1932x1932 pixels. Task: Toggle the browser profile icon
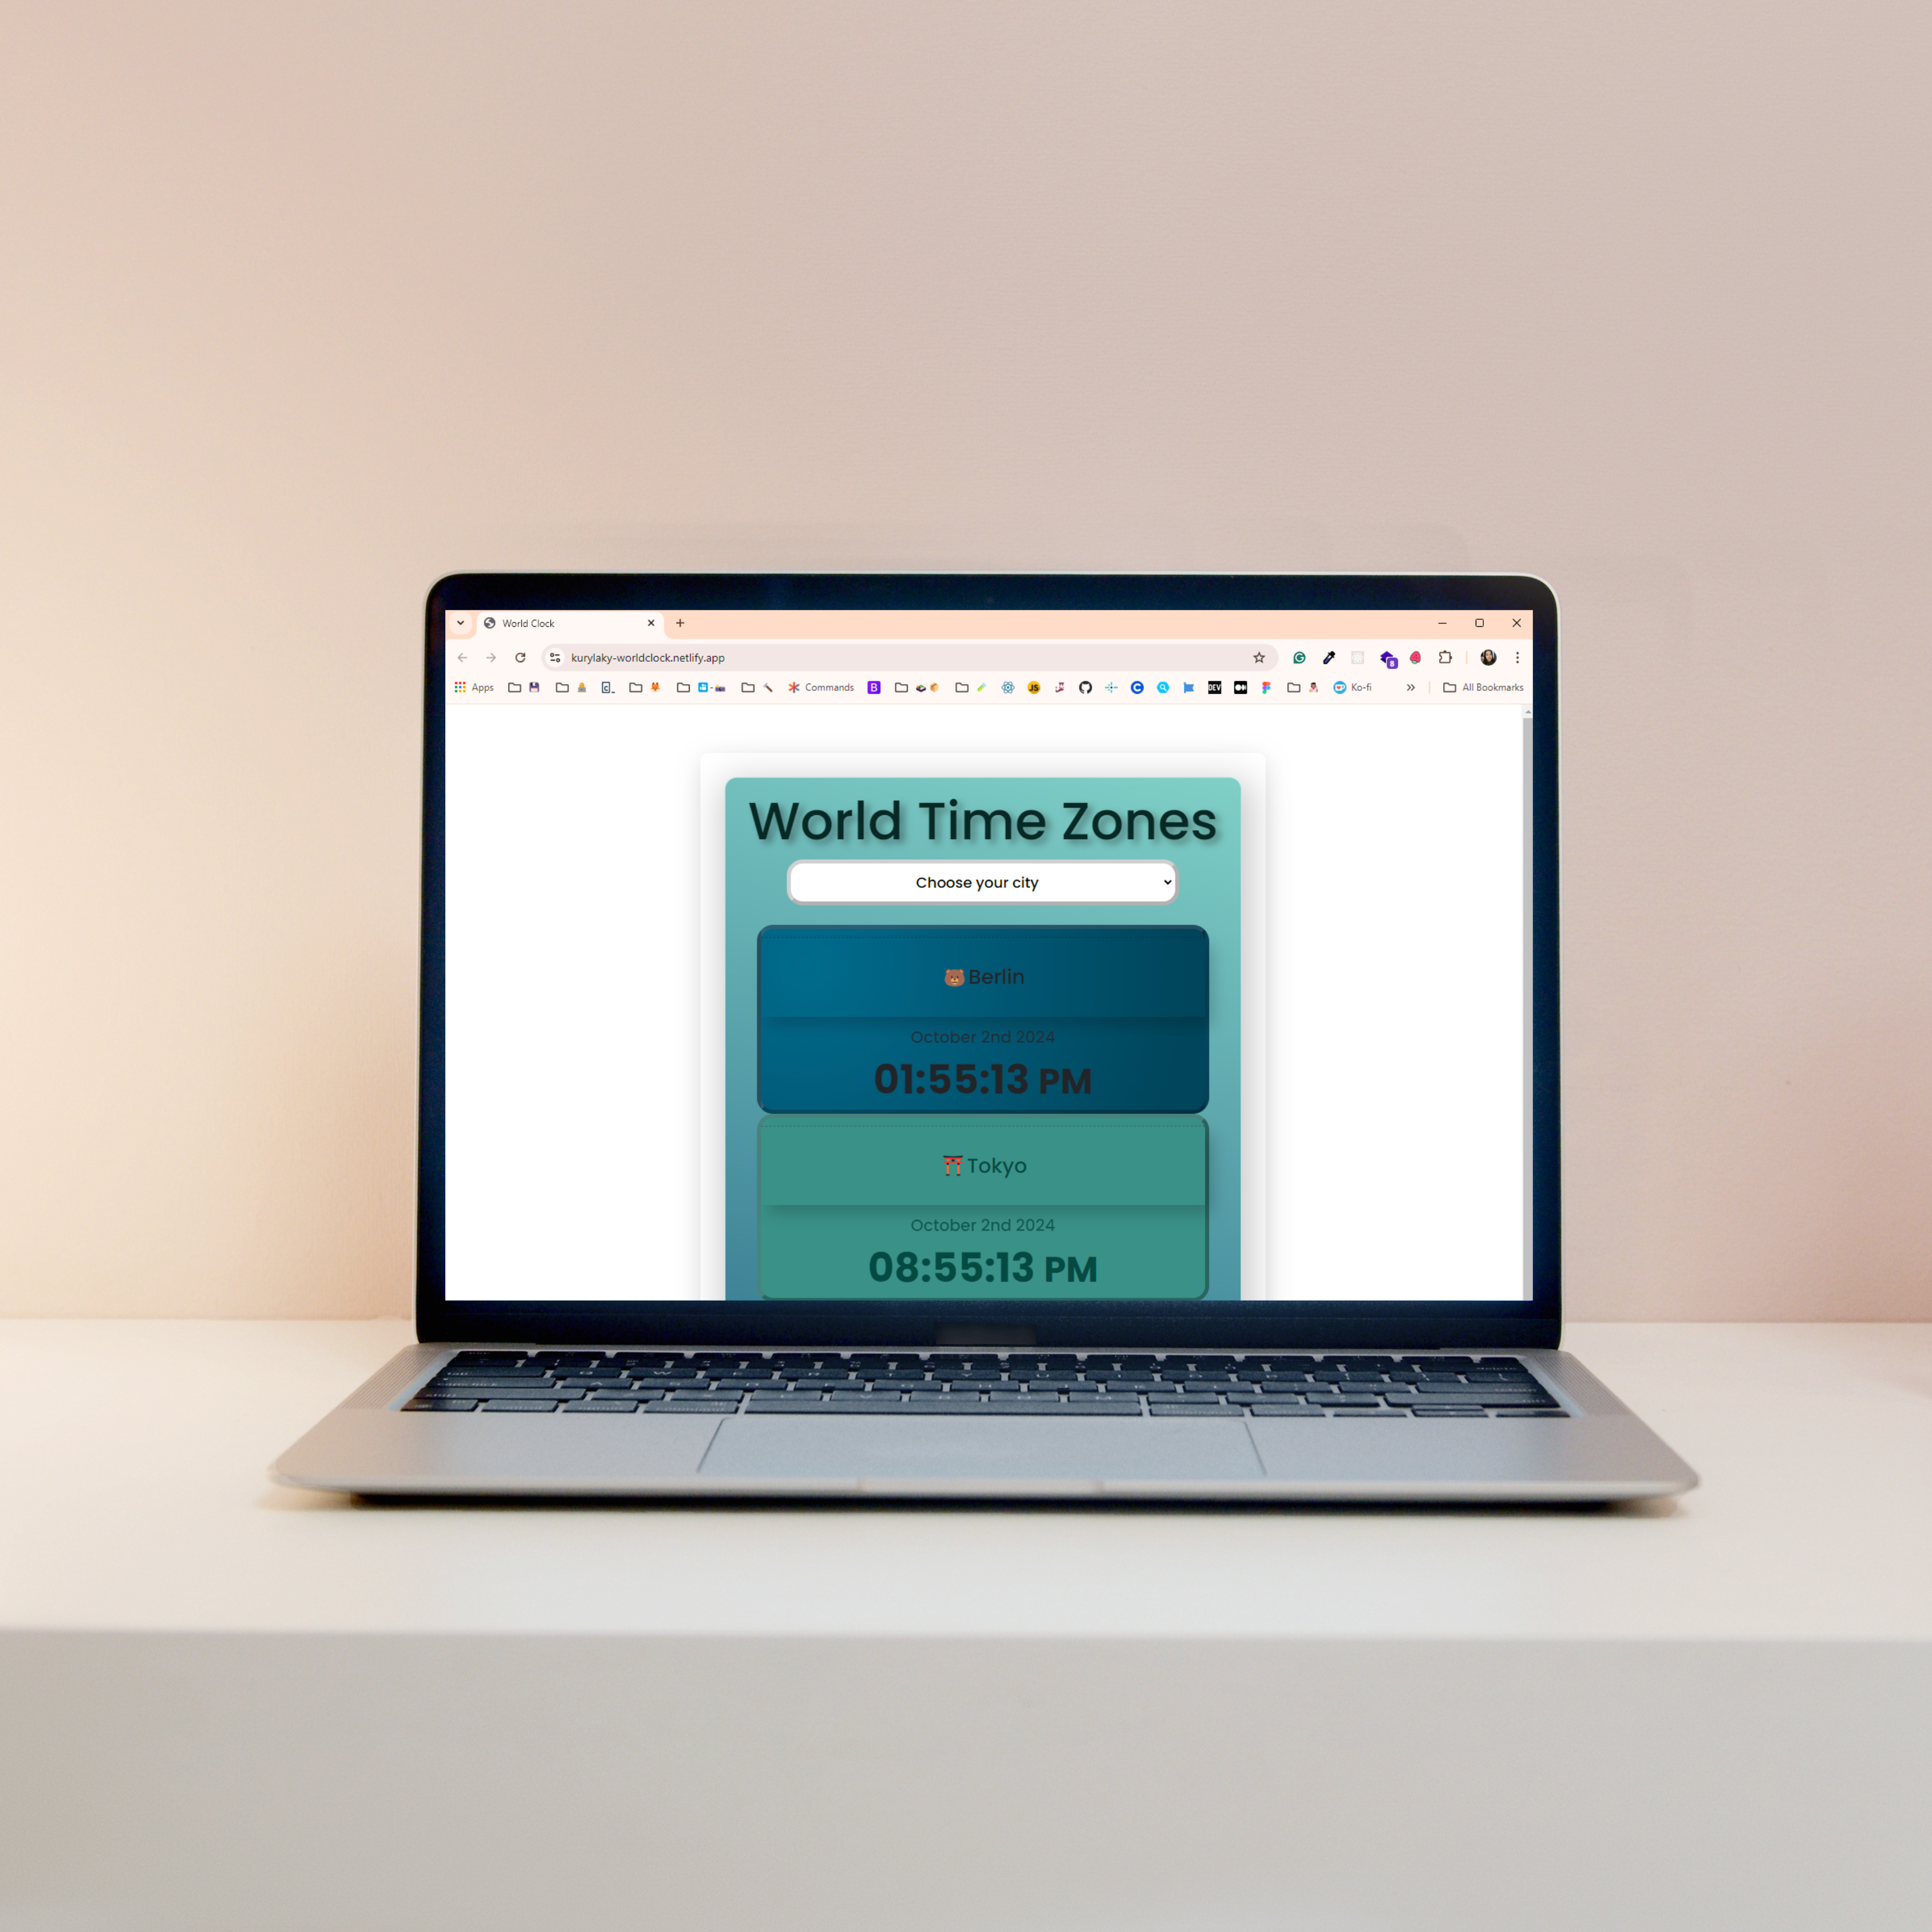[1486, 658]
